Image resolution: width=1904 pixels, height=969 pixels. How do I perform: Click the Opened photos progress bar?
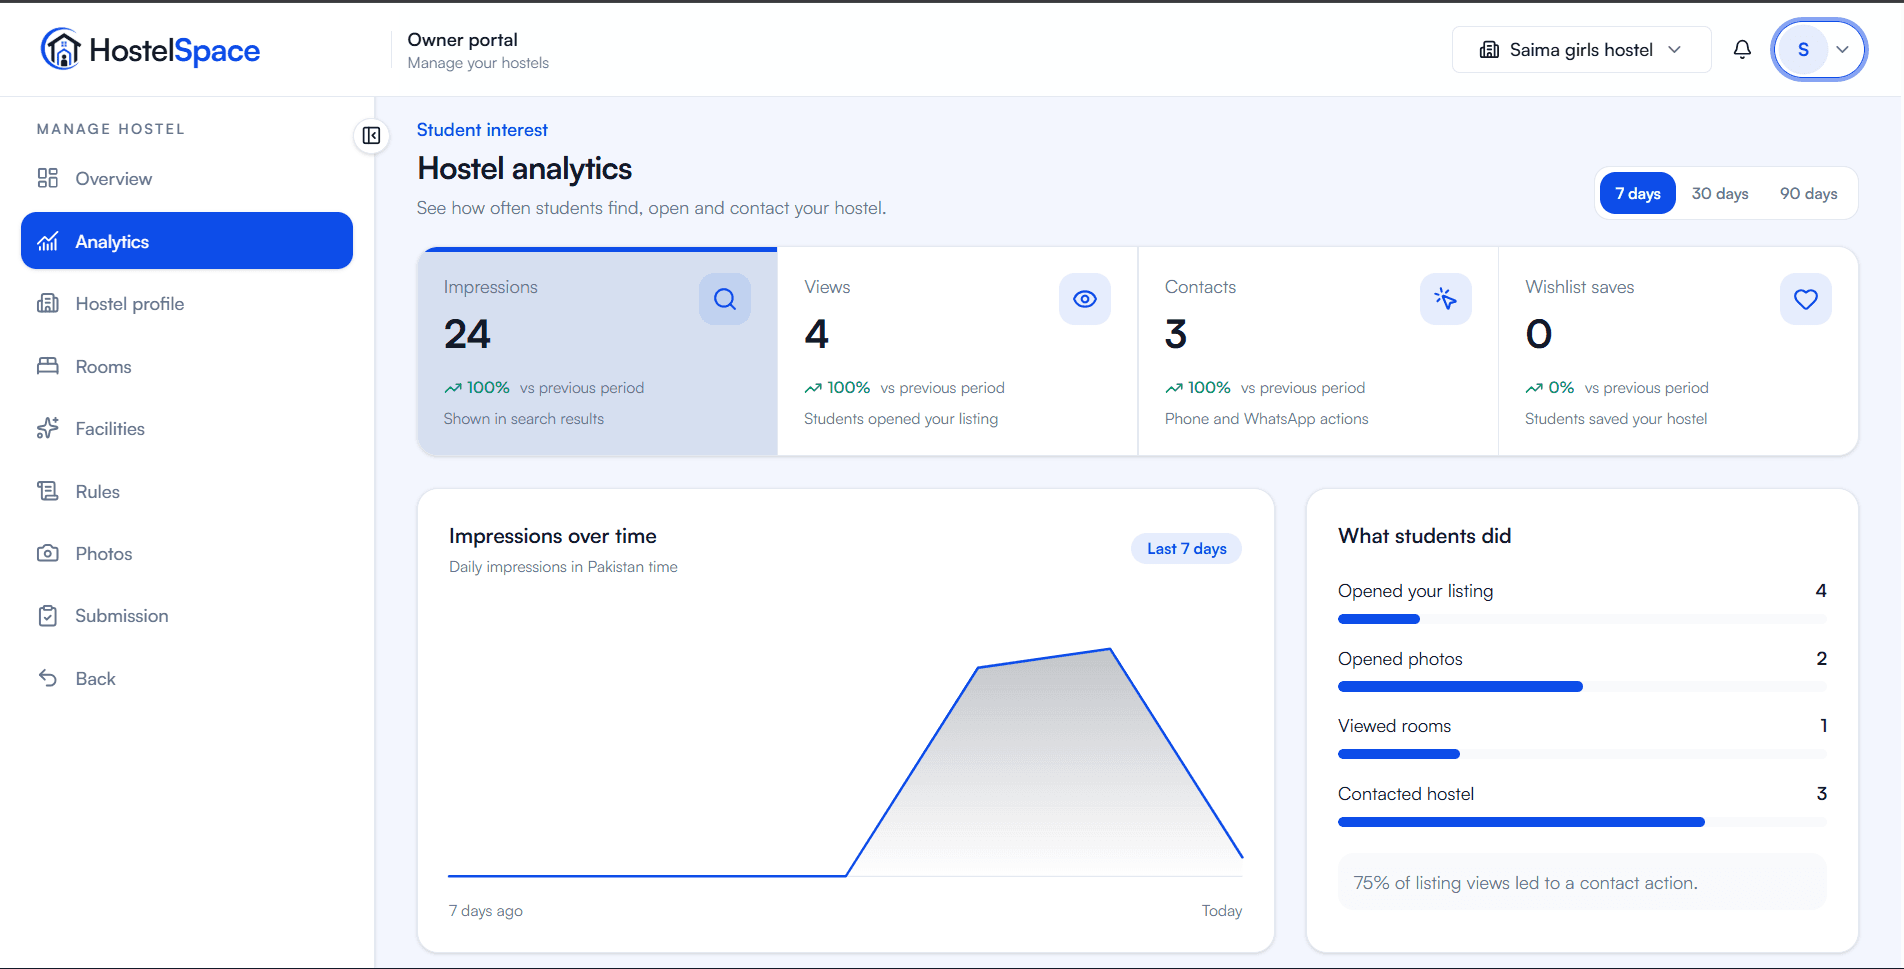click(x=1582, y=687)
